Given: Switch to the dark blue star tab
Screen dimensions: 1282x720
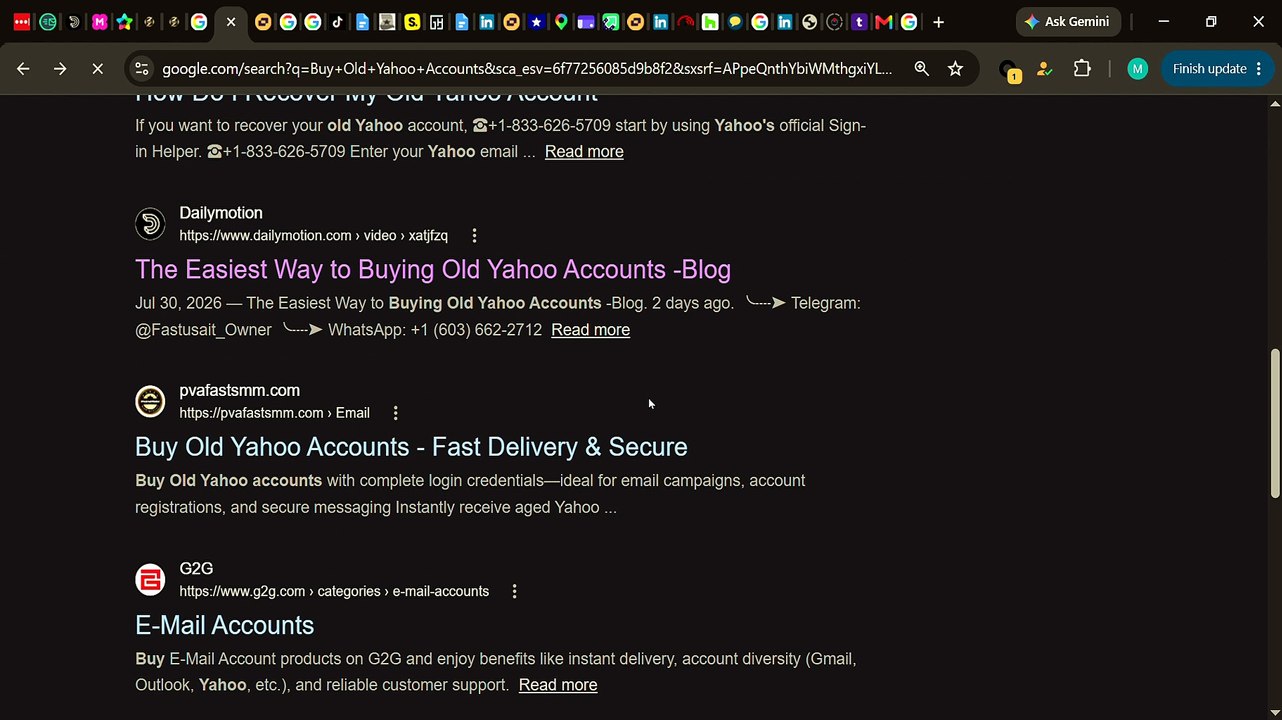Looking at the screenshot, I should [537, 22].
